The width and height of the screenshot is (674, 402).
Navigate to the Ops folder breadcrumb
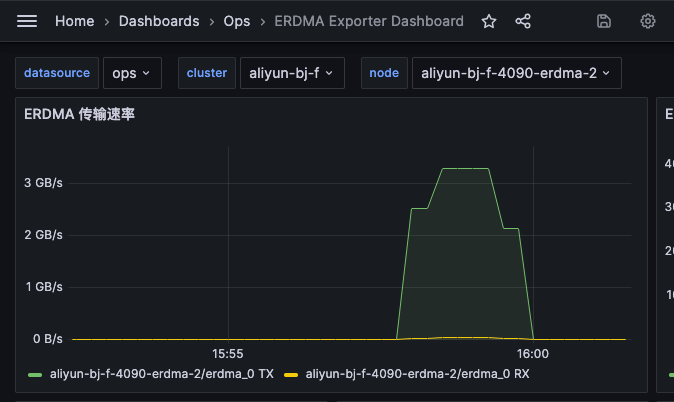coord(237,21)
